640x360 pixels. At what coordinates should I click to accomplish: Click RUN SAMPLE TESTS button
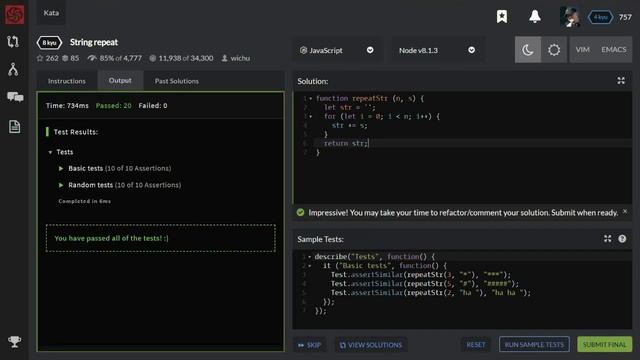534,344
